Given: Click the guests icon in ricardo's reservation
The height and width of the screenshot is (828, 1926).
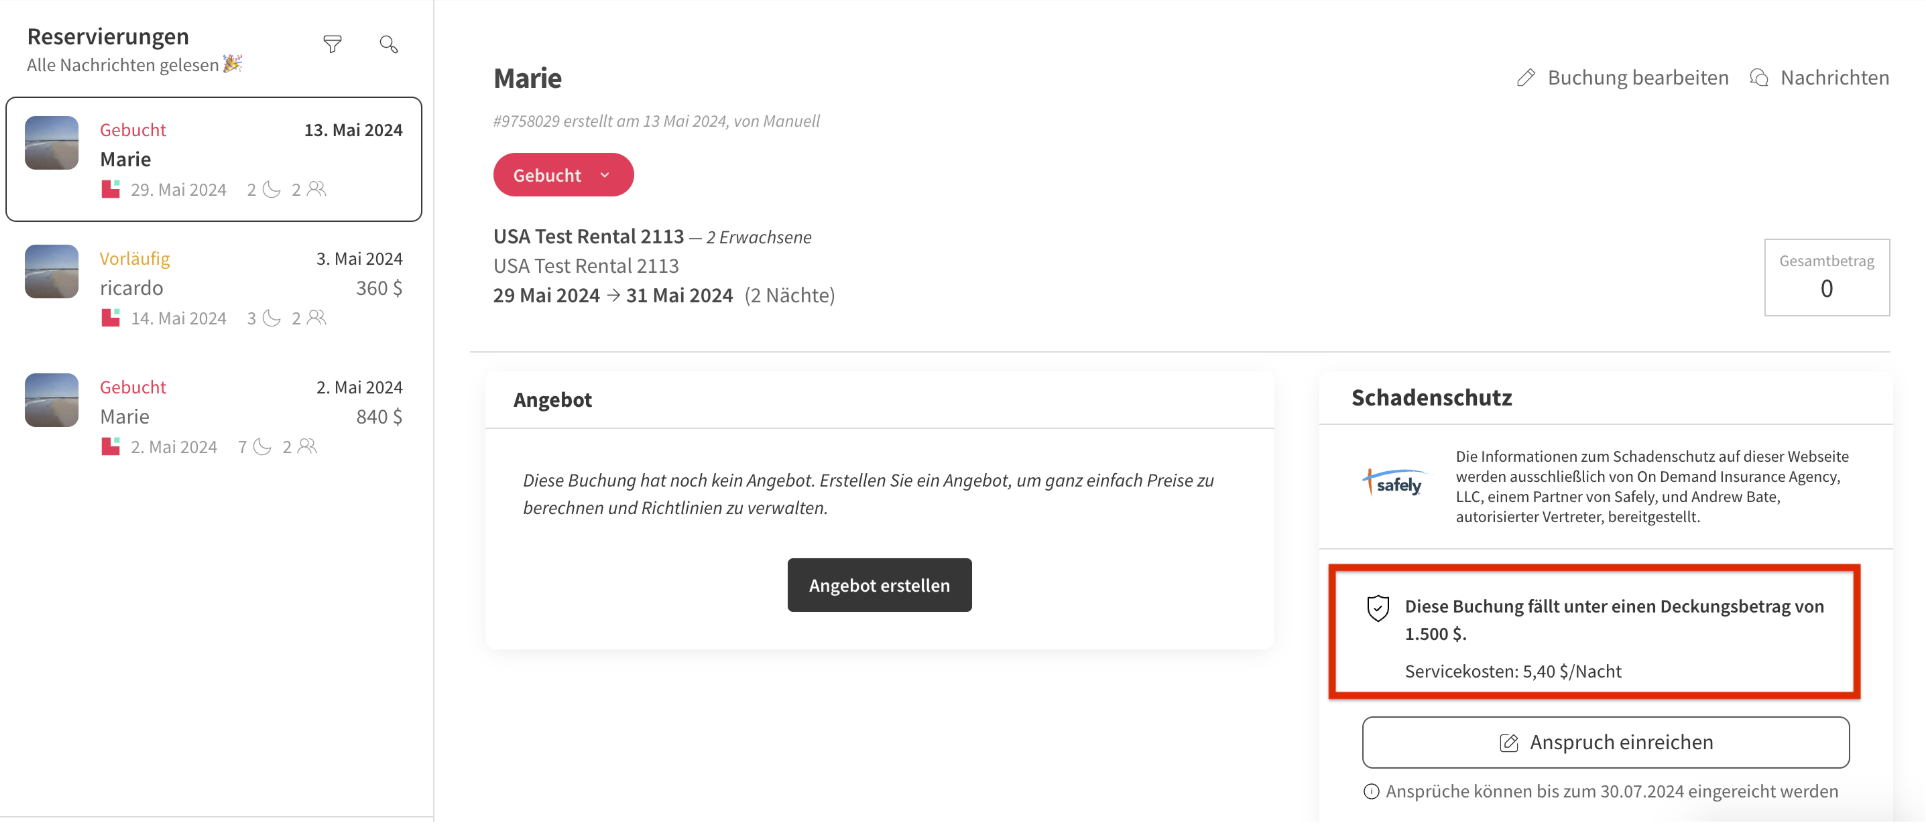Looking at the screenshot, I should point(315,317).
